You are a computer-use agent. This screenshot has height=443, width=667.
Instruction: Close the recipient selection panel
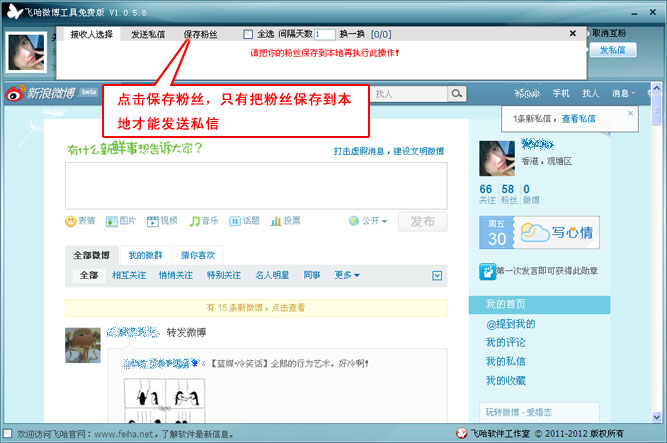(x=573, y=33)
